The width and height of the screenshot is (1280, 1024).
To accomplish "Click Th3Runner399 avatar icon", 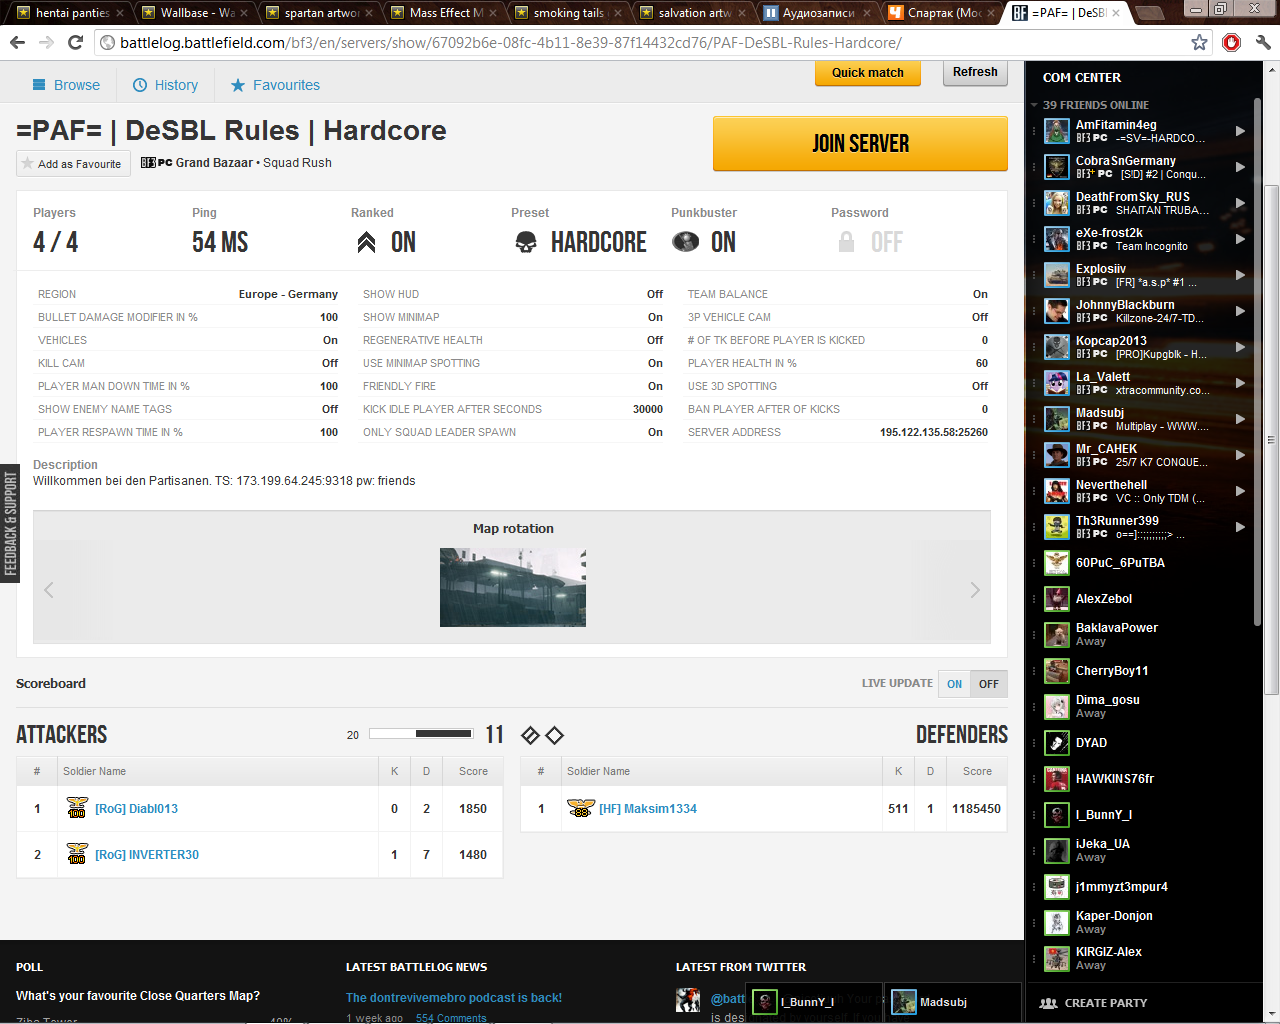I will point(1057,527).
